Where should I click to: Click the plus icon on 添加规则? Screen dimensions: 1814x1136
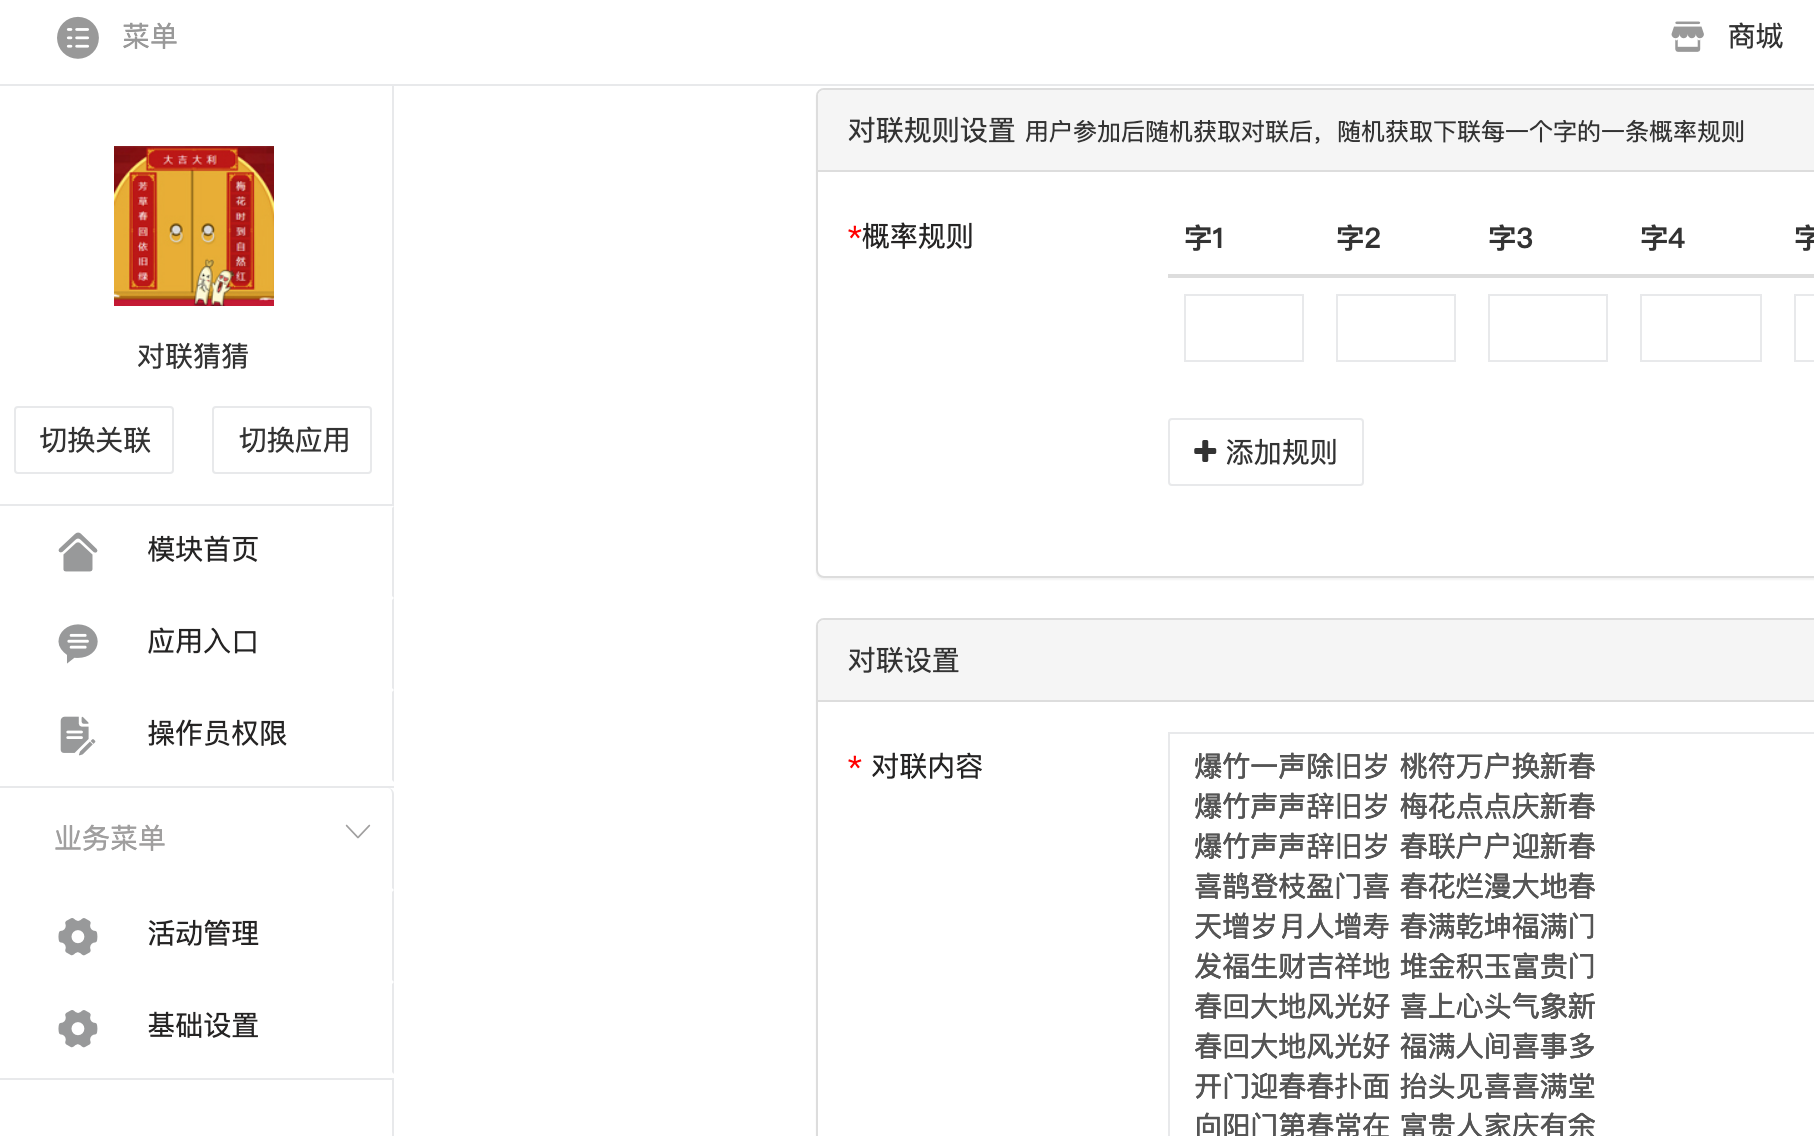point(1204,452)
